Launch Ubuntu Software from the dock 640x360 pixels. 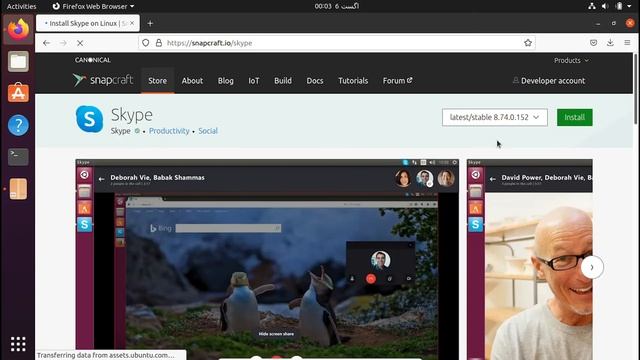coord(18,93)
